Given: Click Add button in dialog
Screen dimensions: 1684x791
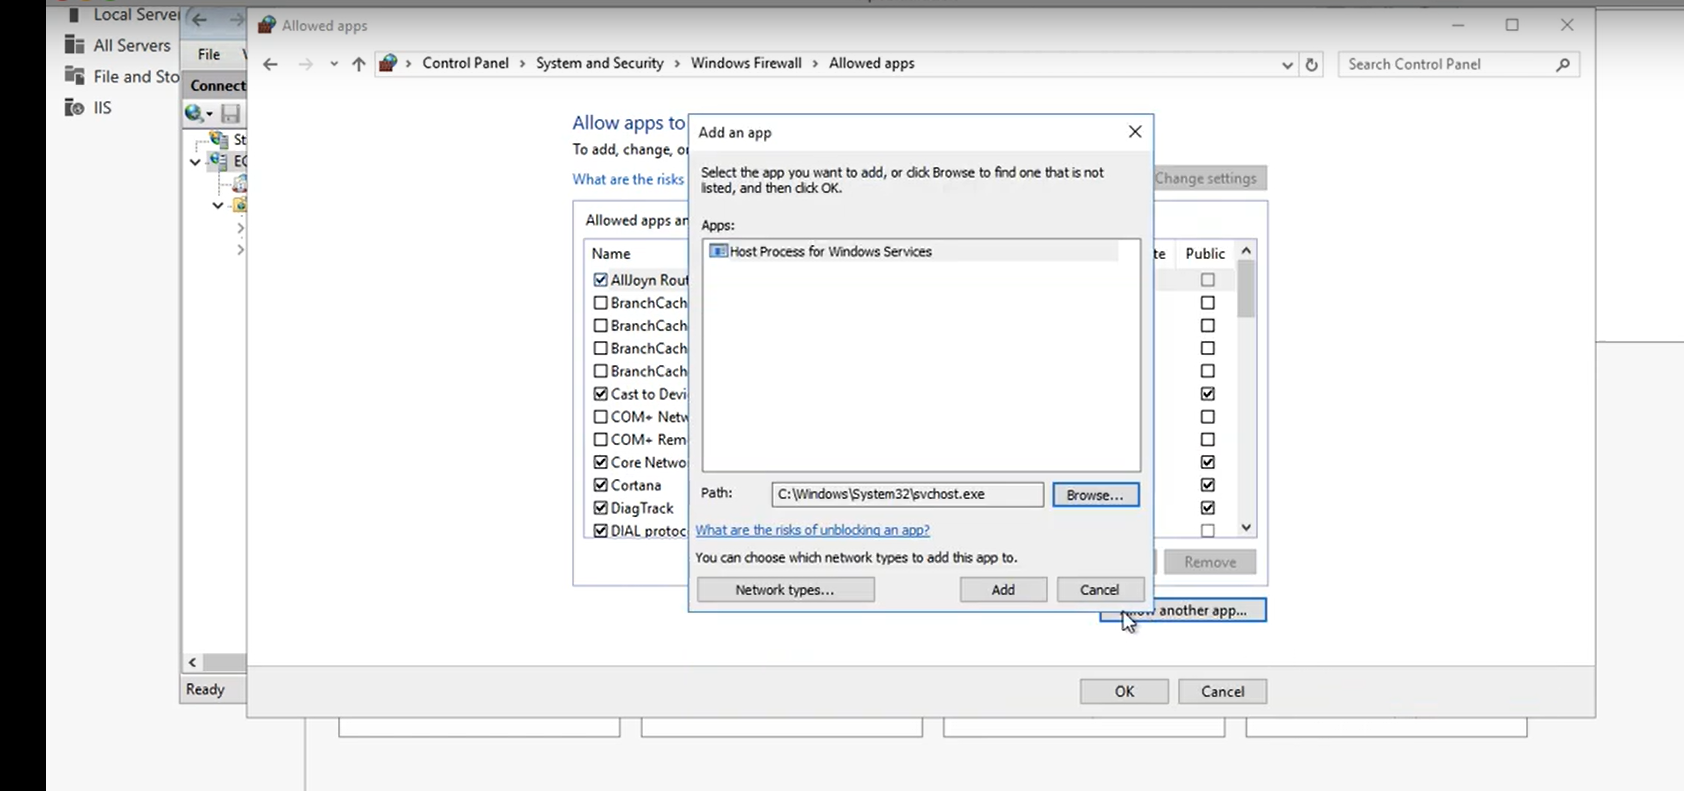Looking at the screenshot, I should [1003, 590].
